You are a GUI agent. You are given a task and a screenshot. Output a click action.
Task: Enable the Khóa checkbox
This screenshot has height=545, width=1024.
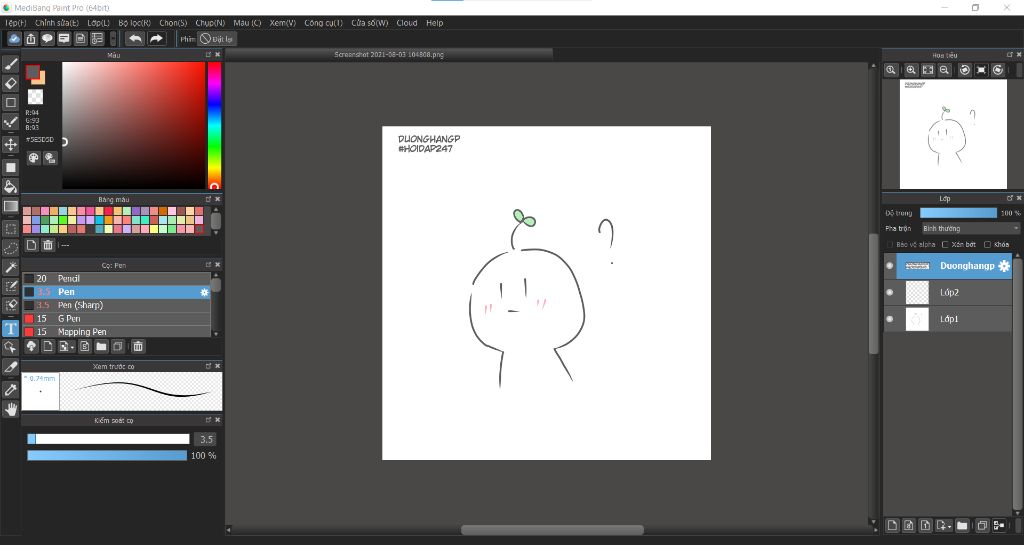987,245
